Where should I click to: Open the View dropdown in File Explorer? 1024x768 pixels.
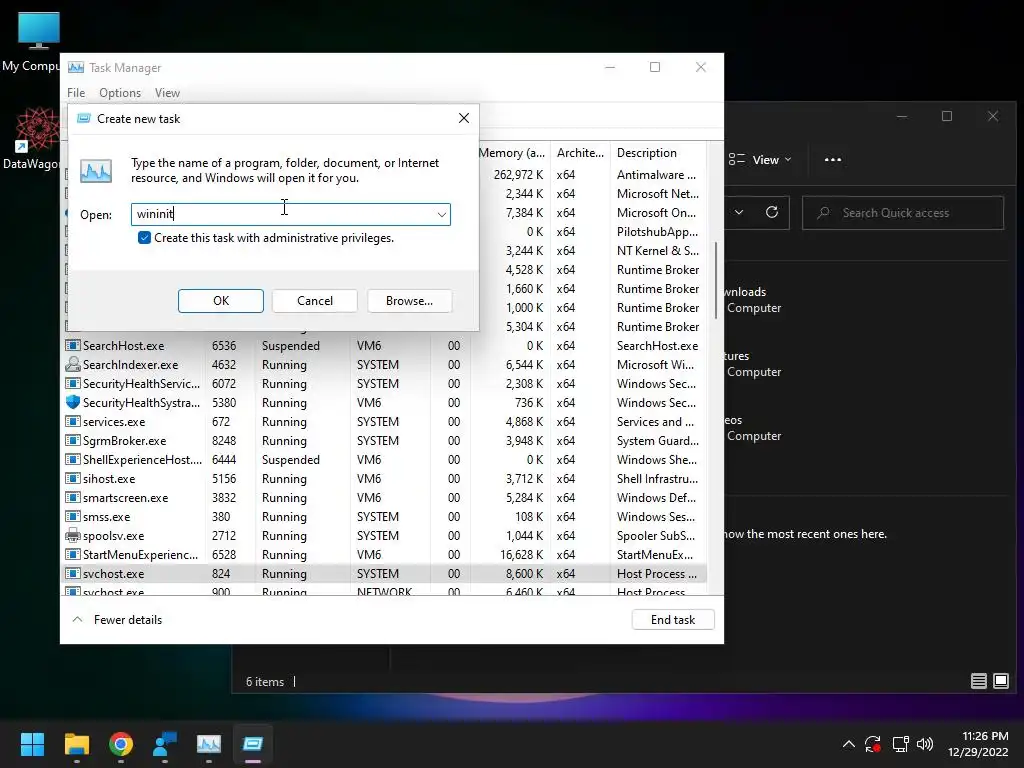click(x=760, y=159)
